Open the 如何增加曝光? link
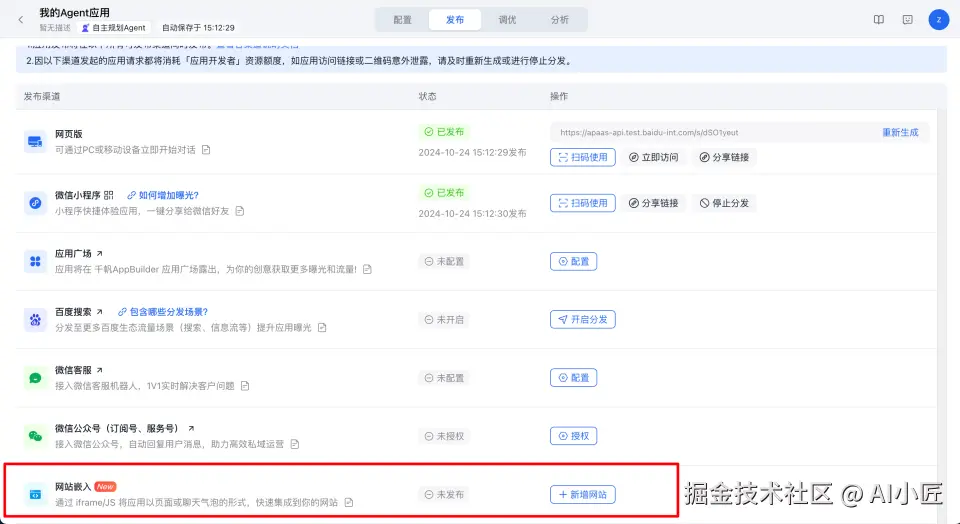This screenshot has height=524, width=960. tap(163, 195)
